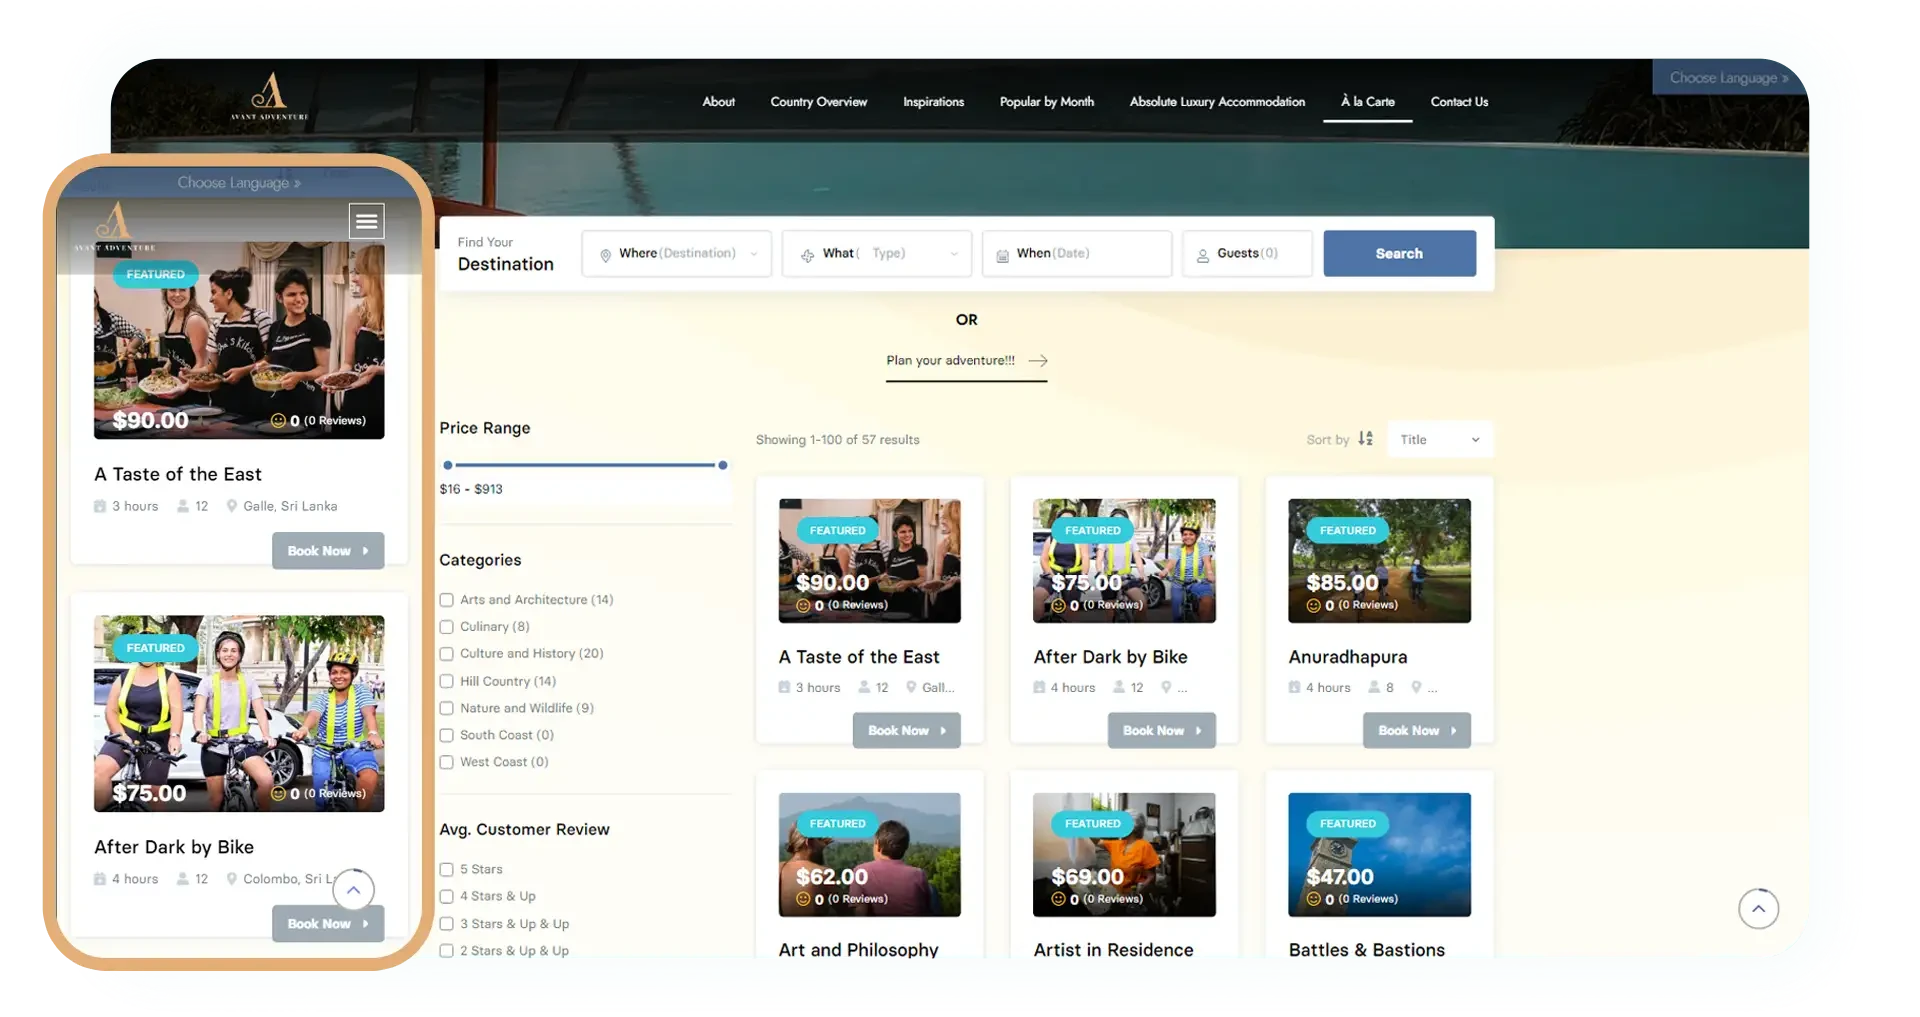Click mobile card Galle, Sri Lanka pin icon
The width and height of the screenshot is (1920, 1017).
tap(232, 506)
